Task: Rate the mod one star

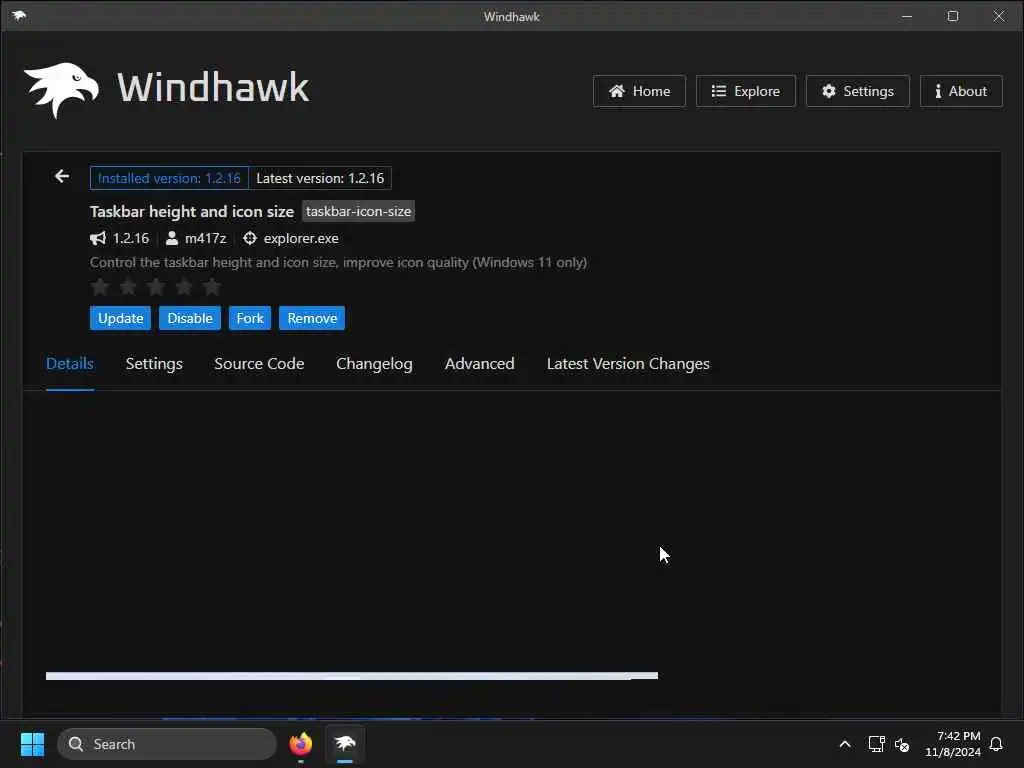Action: pyautogui.click(x=100, y=286)
